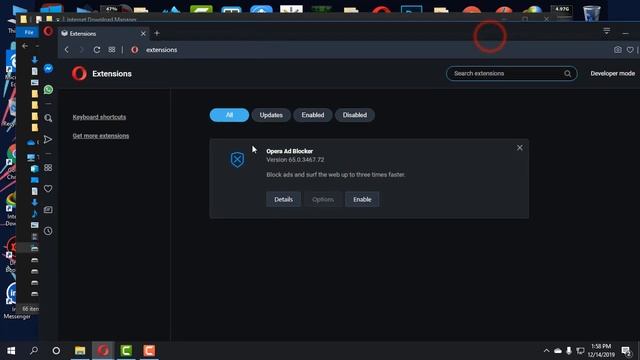This screenshot has height=360, width=640.
Task: Open Cortana circle on taskbar
Action: (56, 351)
